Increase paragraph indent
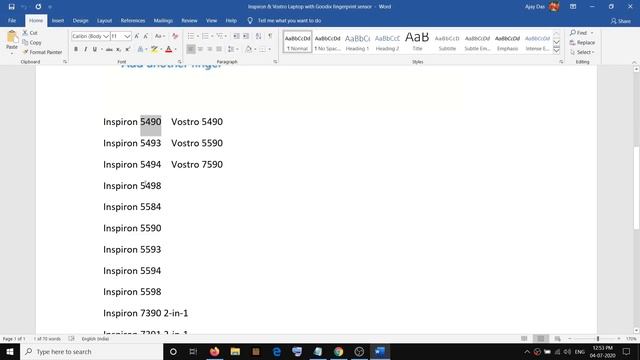Viewport: 640px width, 360px height. (x=246, y=36)
